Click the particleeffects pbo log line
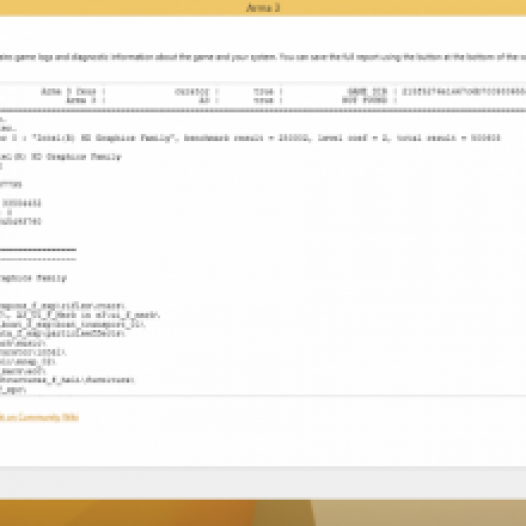526x526 pixels. click(63, 333)
